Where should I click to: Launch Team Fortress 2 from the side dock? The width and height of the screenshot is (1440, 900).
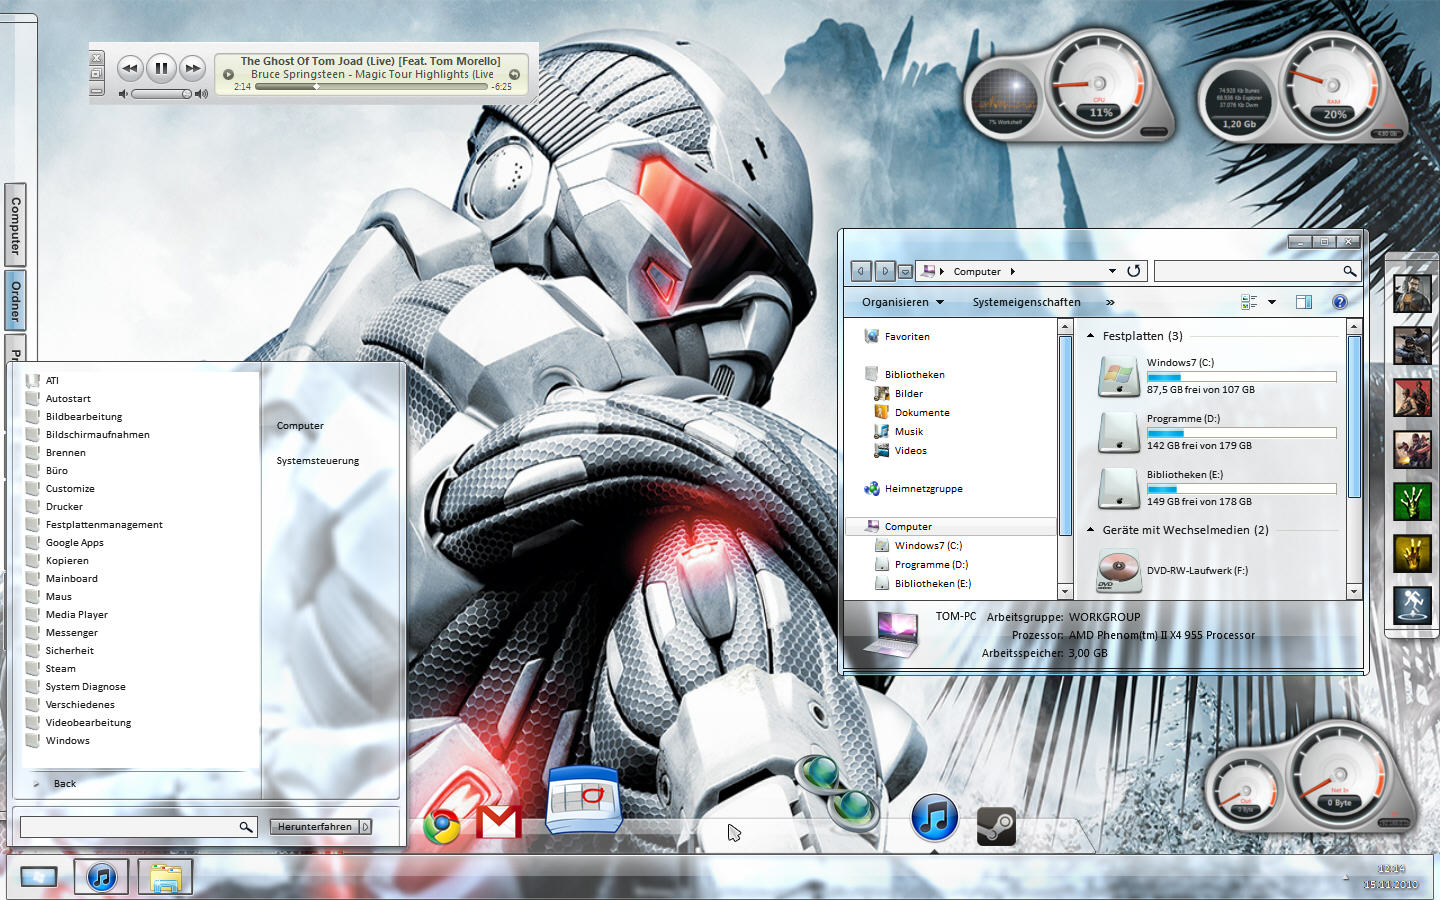pos(1412,449)
